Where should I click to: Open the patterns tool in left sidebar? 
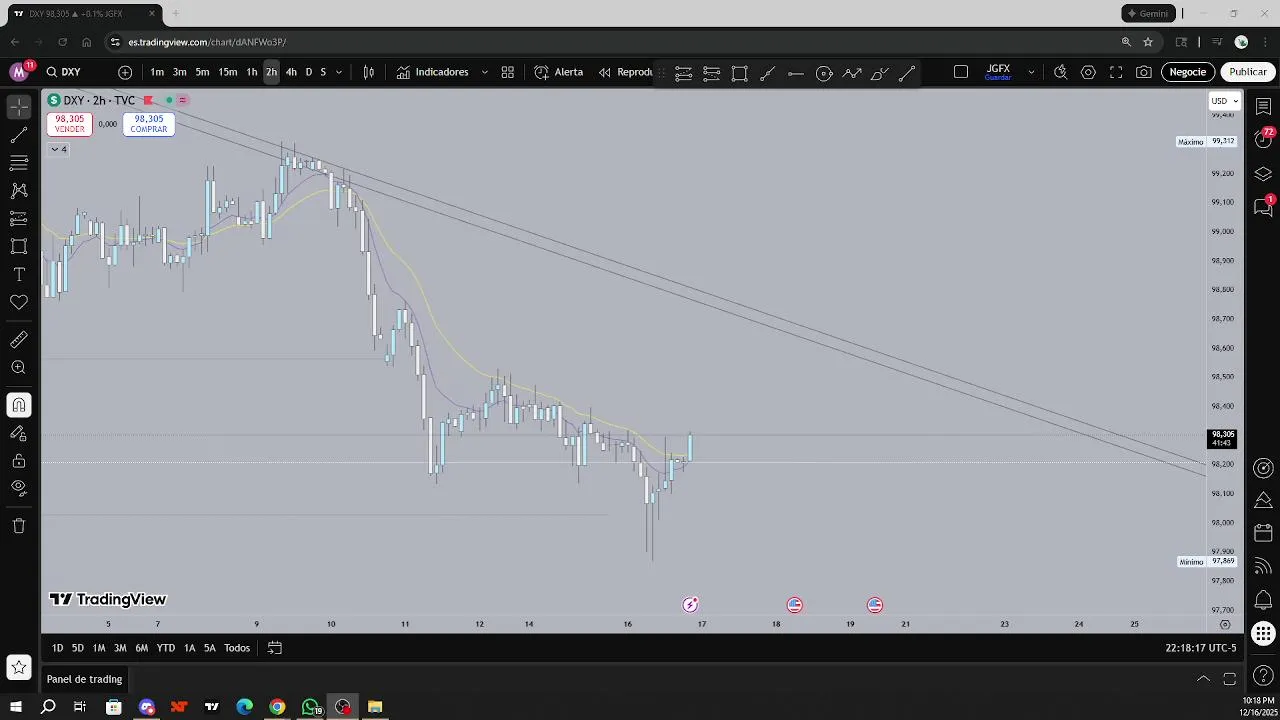pos(19,190)
